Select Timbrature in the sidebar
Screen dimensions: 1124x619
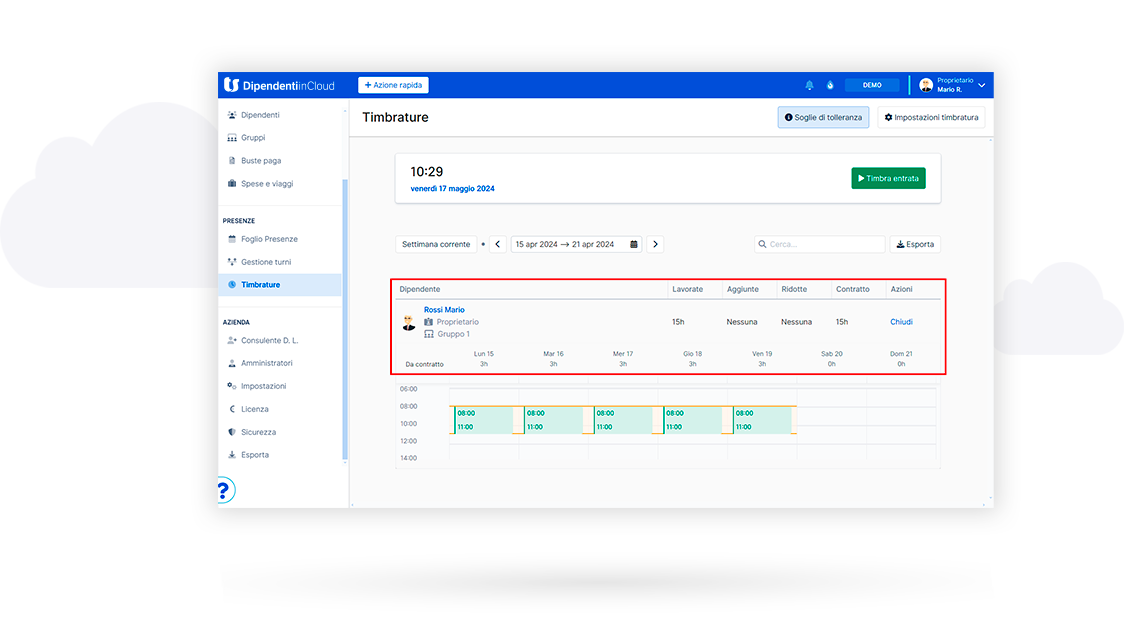point(280,284)
